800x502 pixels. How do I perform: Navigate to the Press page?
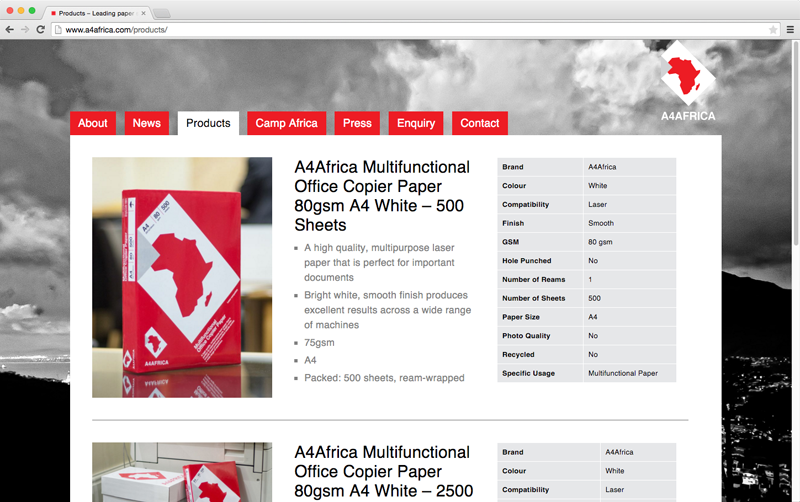357,123
